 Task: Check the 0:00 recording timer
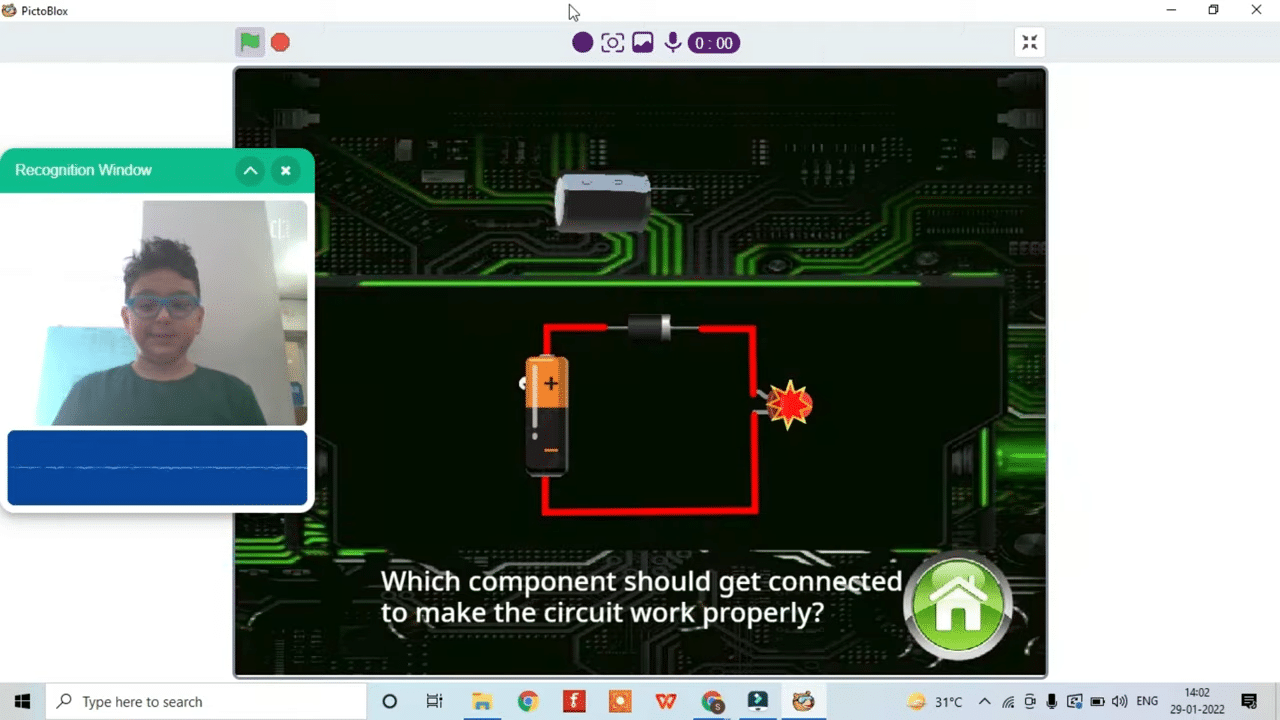tap(713, 42)
